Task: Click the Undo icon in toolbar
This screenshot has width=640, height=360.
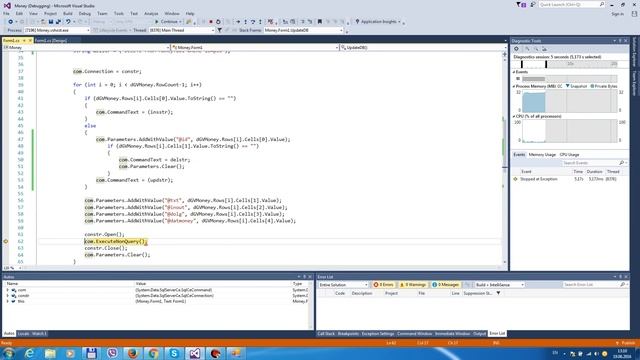Action: point(68,22)
